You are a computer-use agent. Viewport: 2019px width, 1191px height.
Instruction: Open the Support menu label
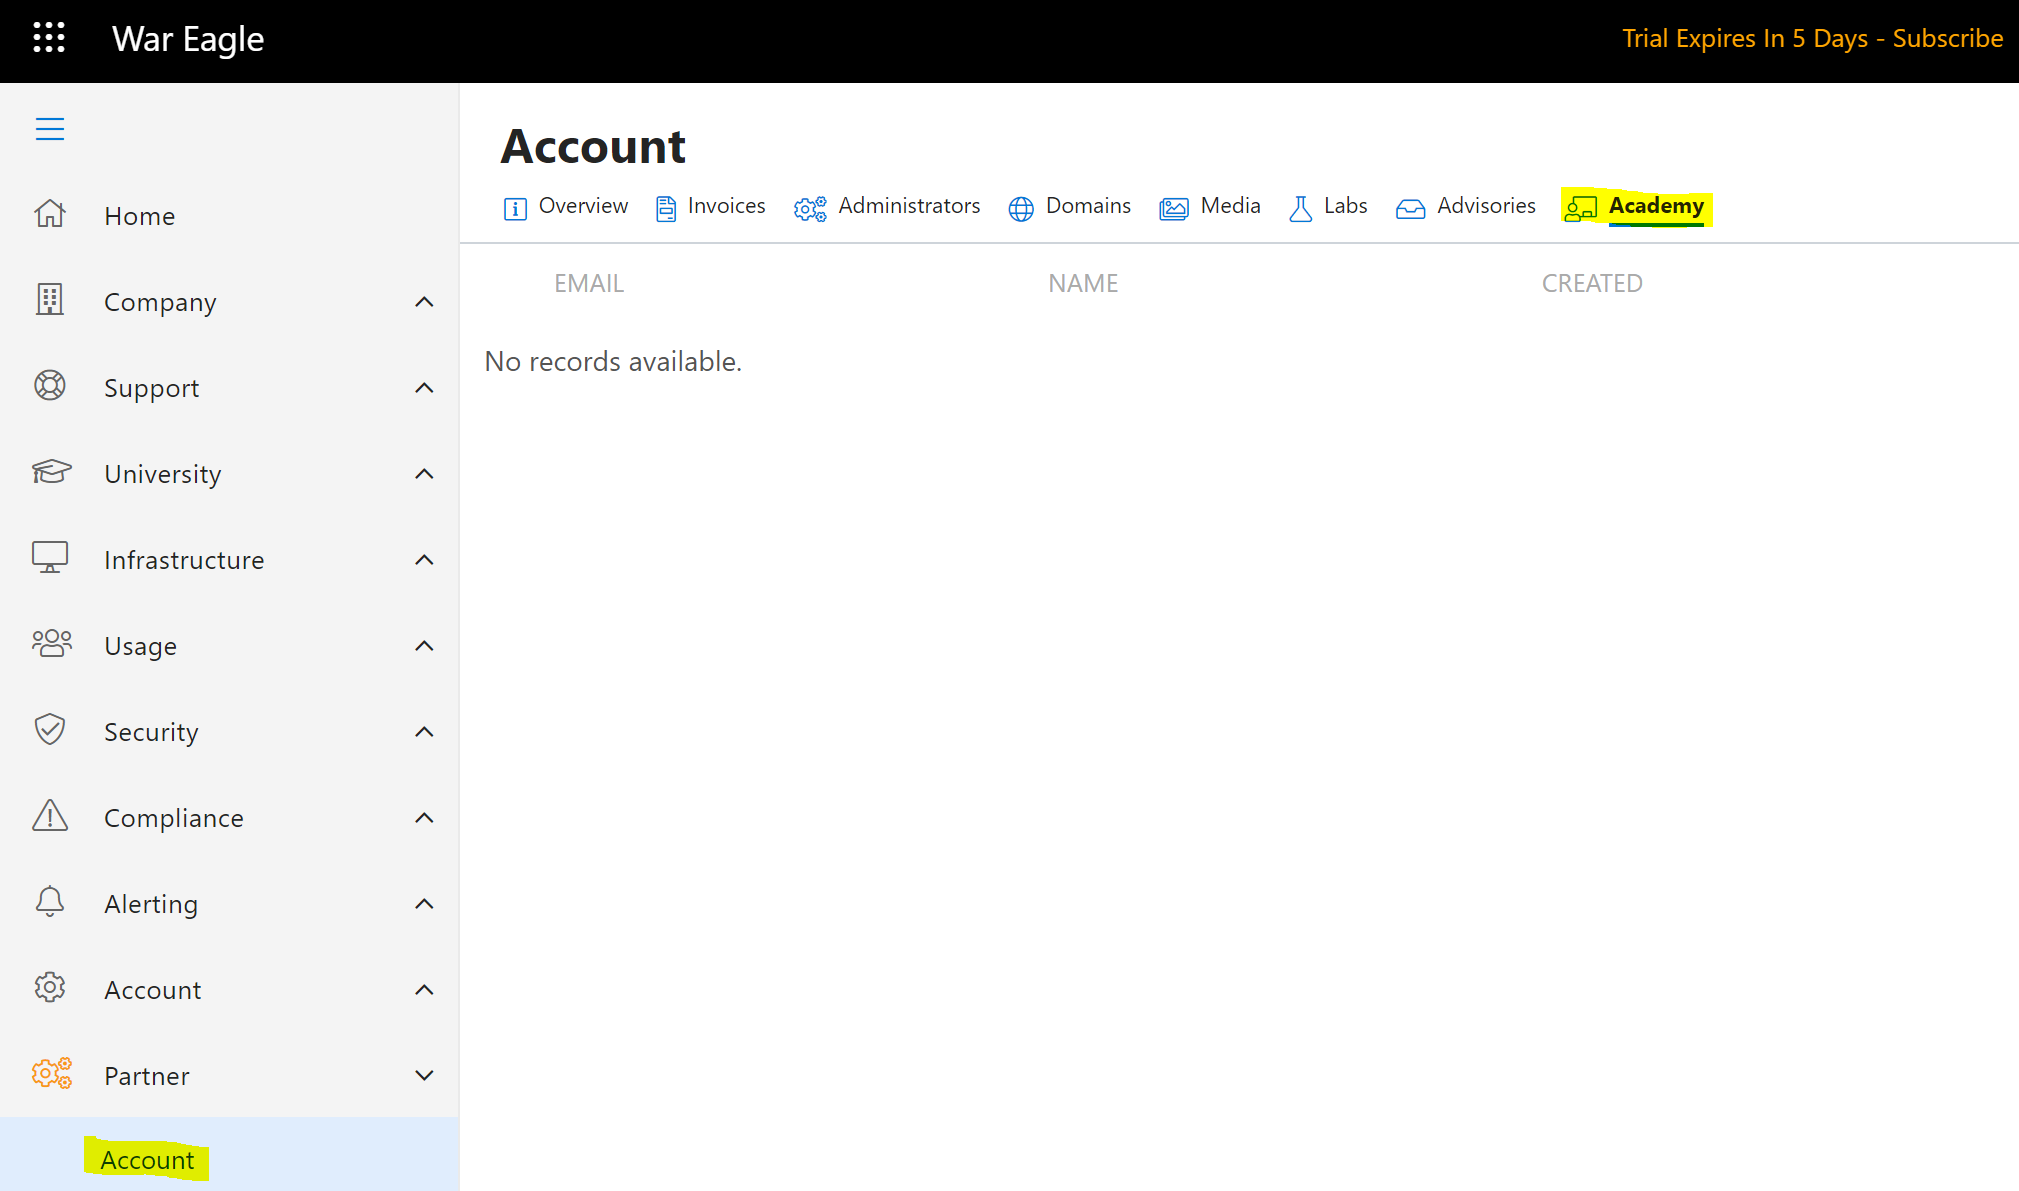pos(152,388)
